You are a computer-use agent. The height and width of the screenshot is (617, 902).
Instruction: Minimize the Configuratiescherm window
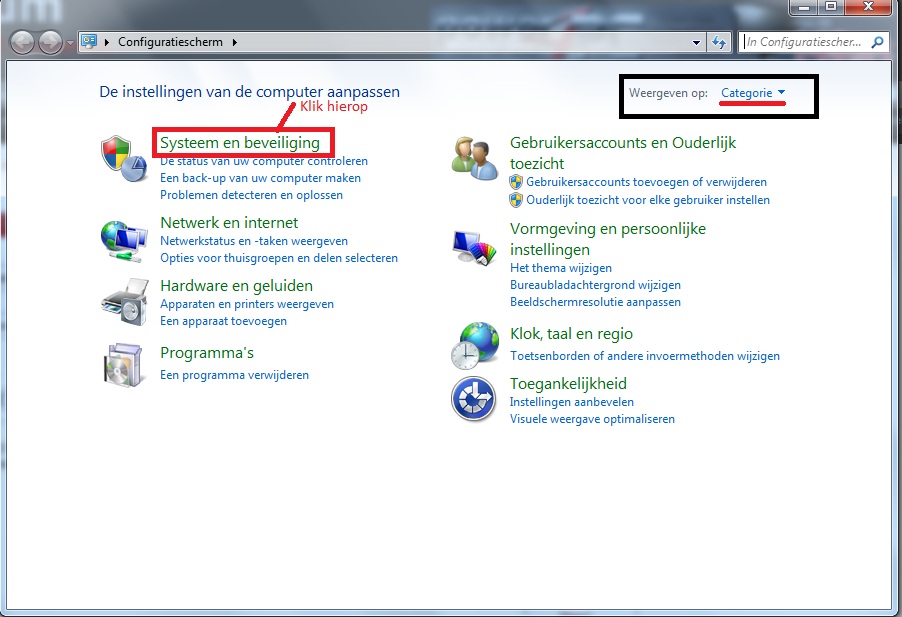[x=804, y=7]
